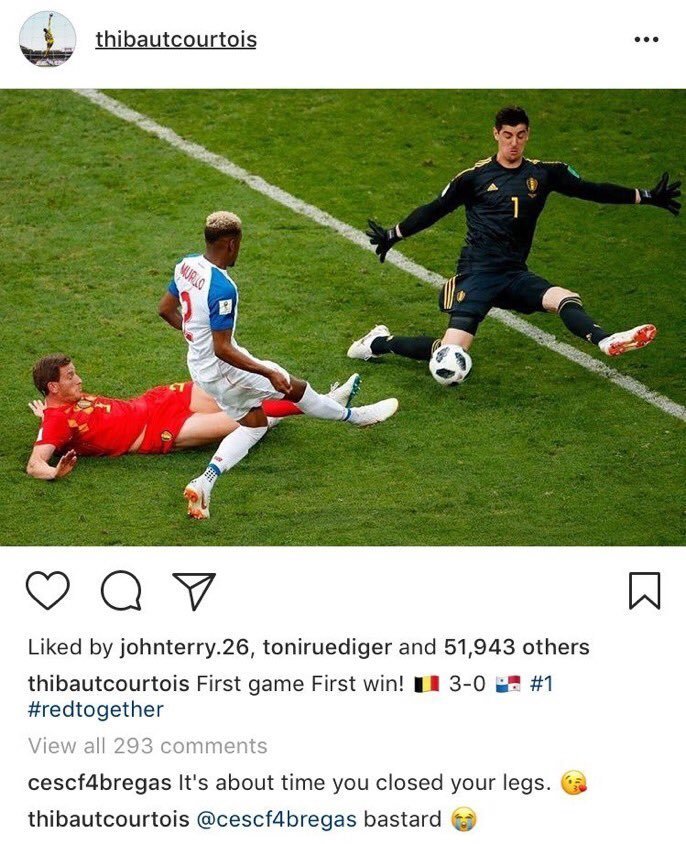Tap the Panama flag emoji in caption

pos(508,684)
